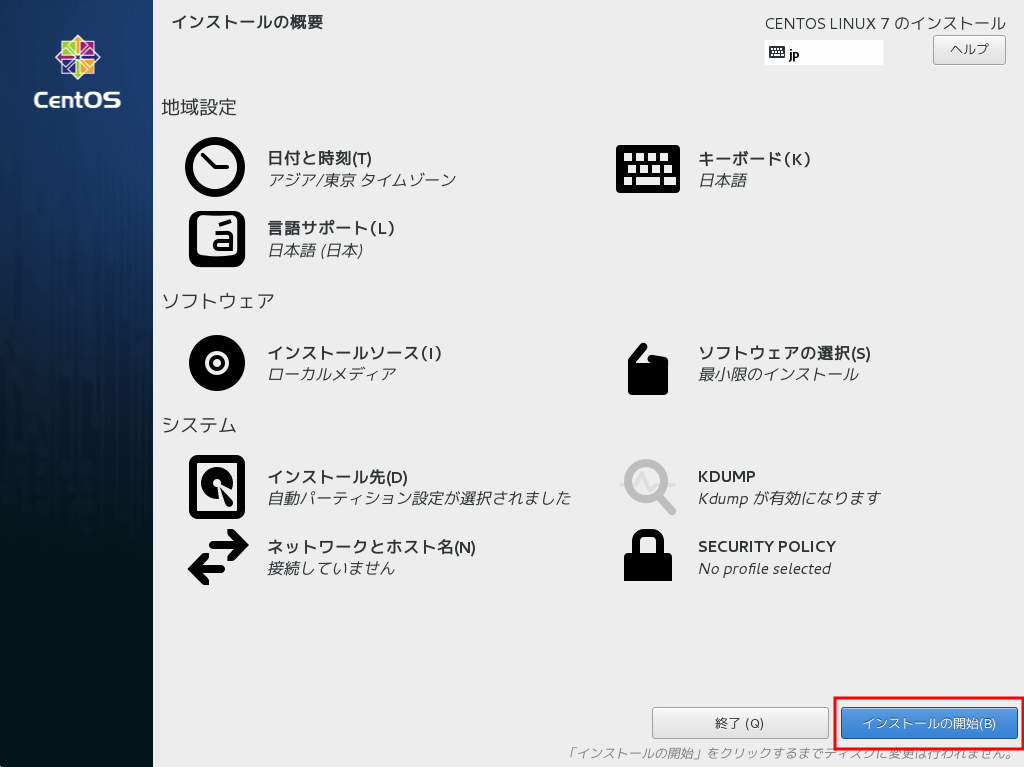This screenshot has width=1024, height=767.
Task: Click the installation source disc icon
Action: coord(217,363)
